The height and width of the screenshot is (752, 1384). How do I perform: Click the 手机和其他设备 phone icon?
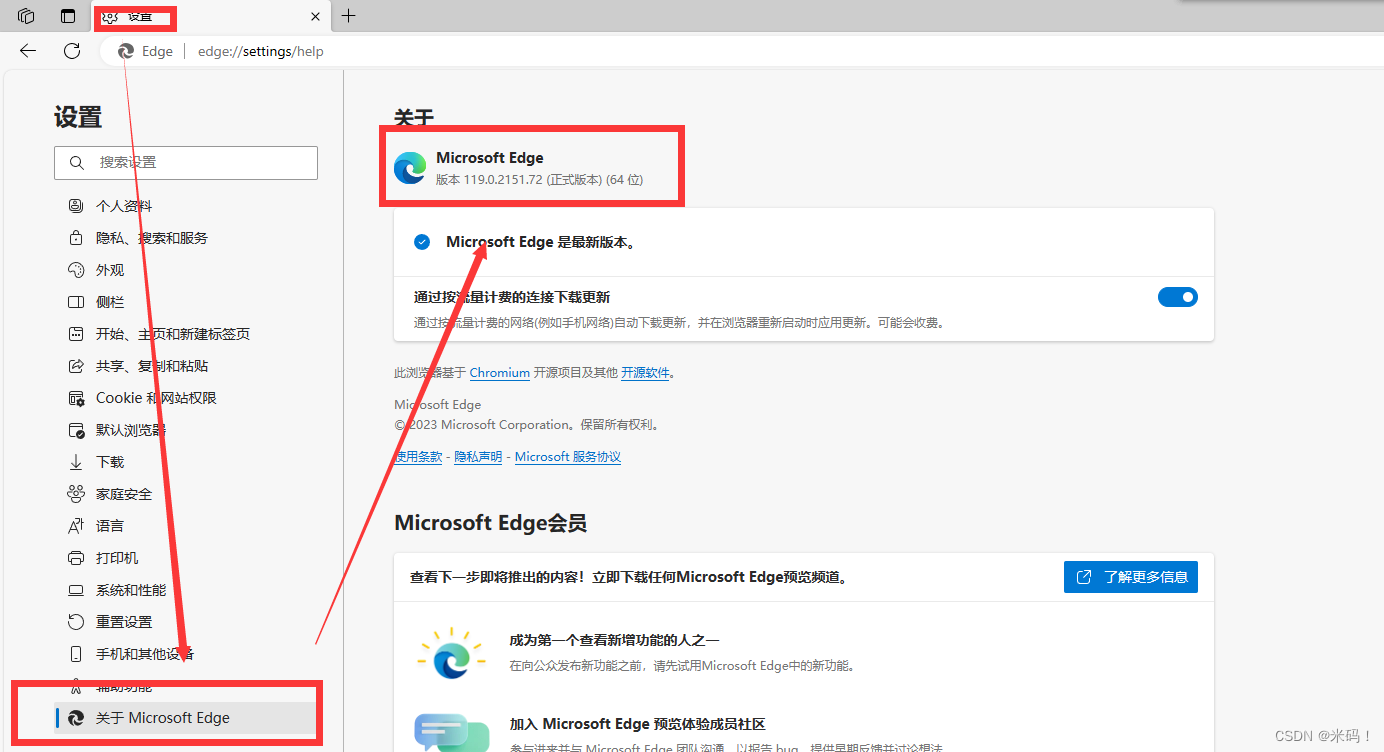76,654
